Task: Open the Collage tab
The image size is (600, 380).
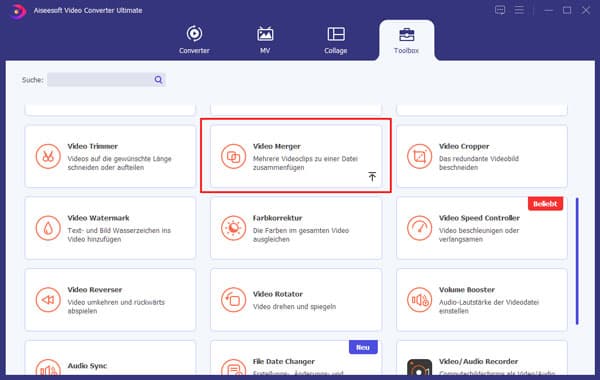Action: coord(336,39)
